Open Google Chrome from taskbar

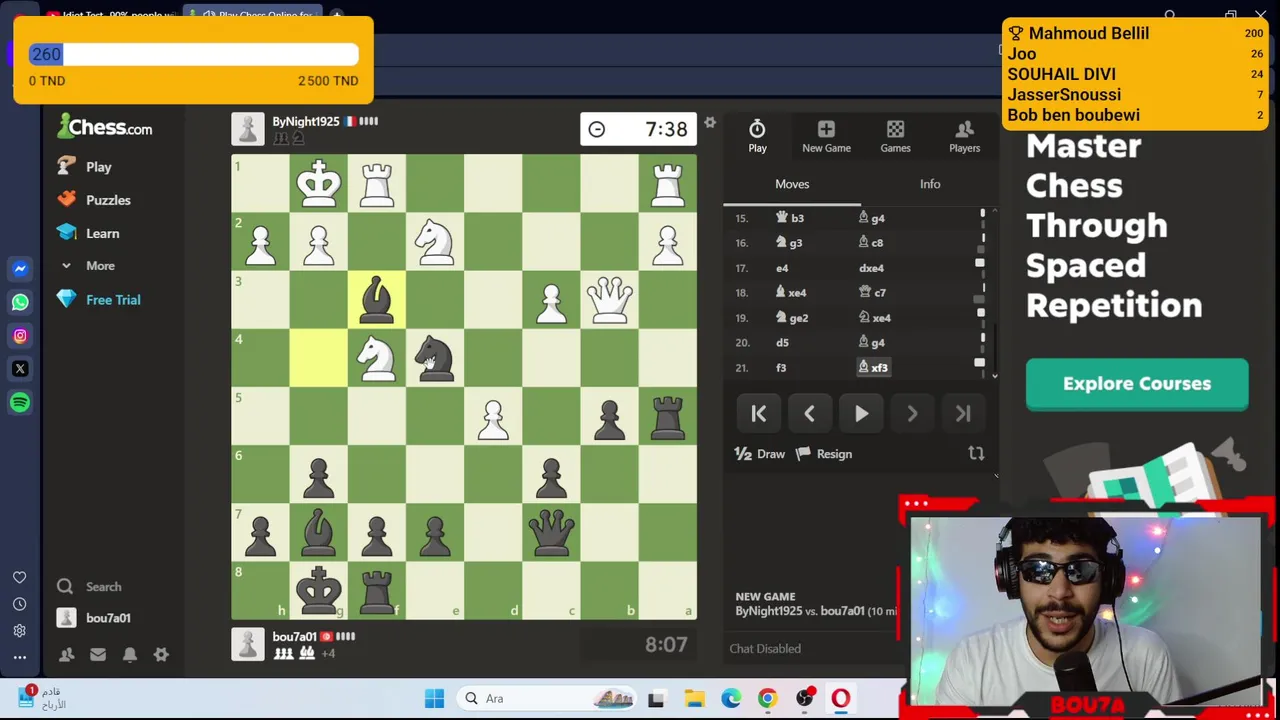click(767, 698)
